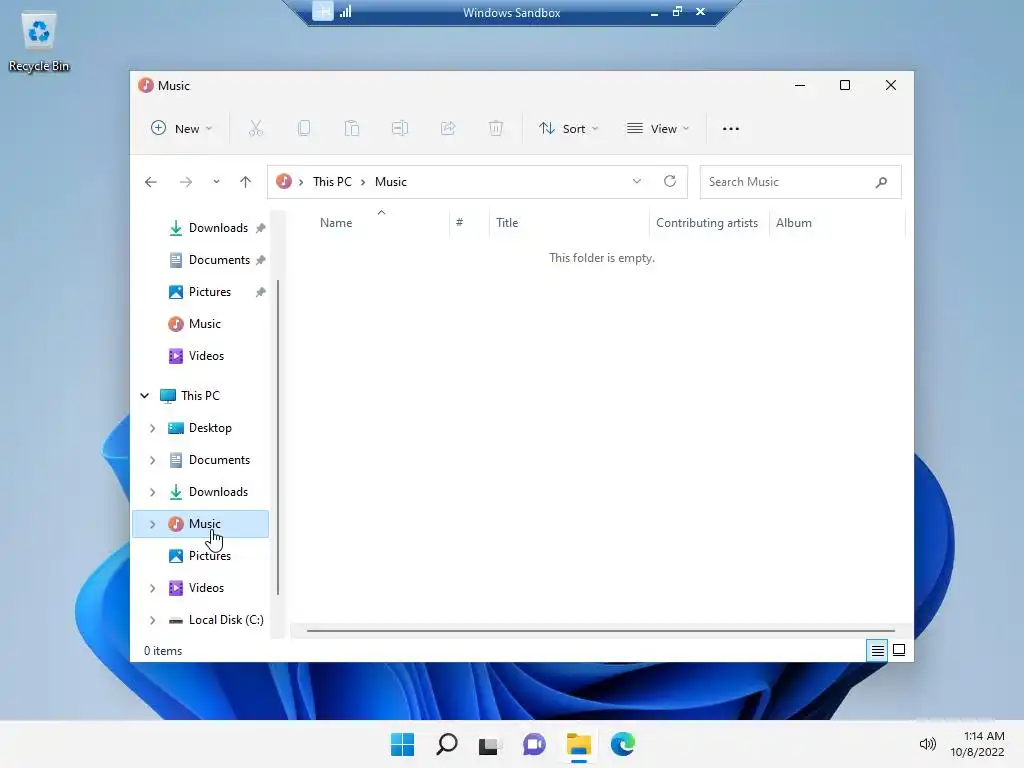
Task: Switch to large thumbnails view button
Action: click(899, 650)
